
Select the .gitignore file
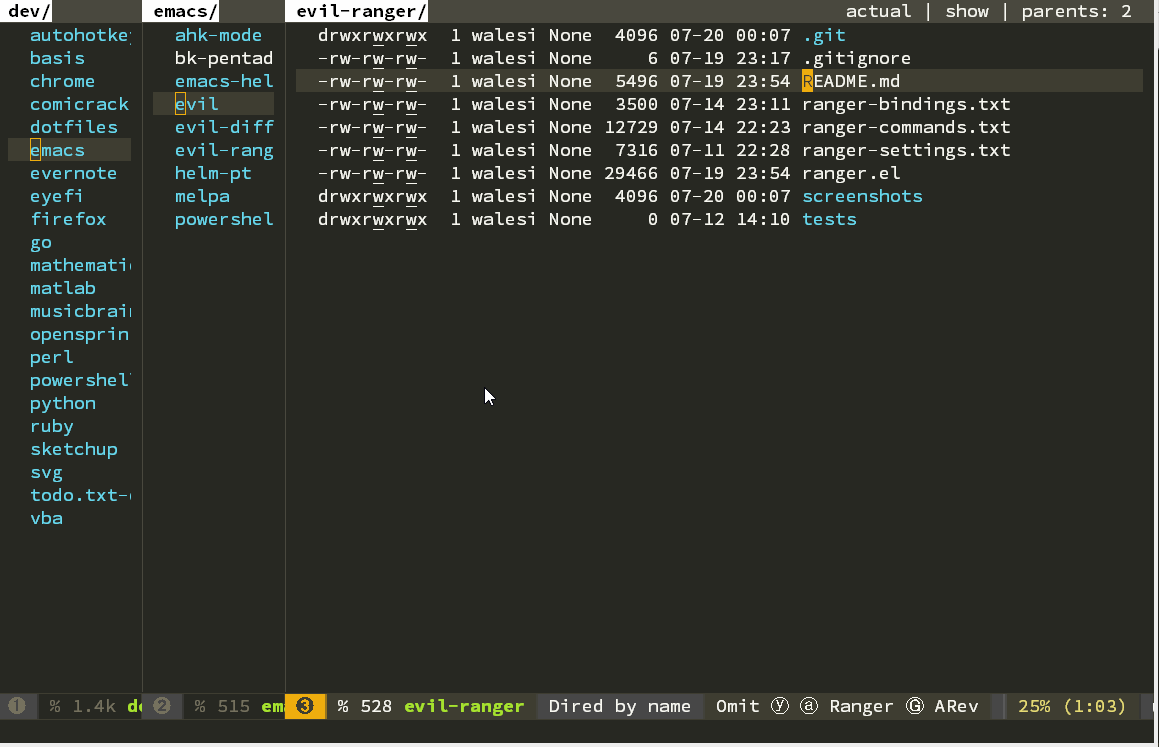[856, 58]
